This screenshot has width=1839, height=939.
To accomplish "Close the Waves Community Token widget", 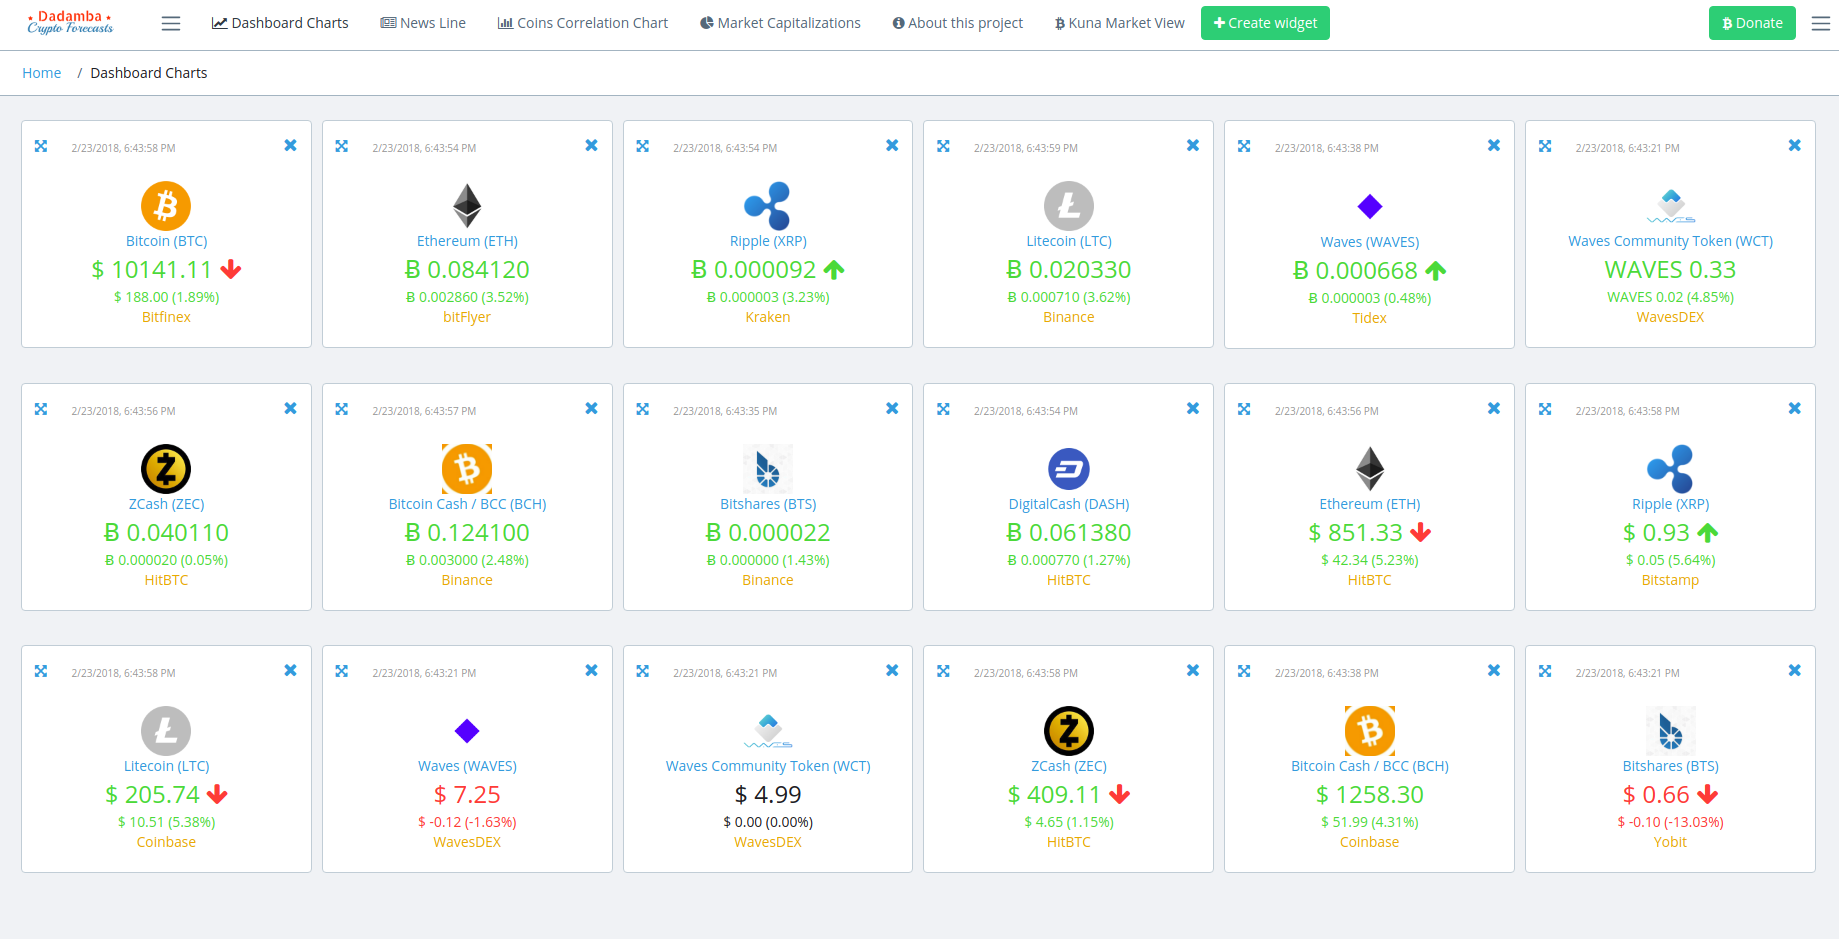I will 1793,145.
